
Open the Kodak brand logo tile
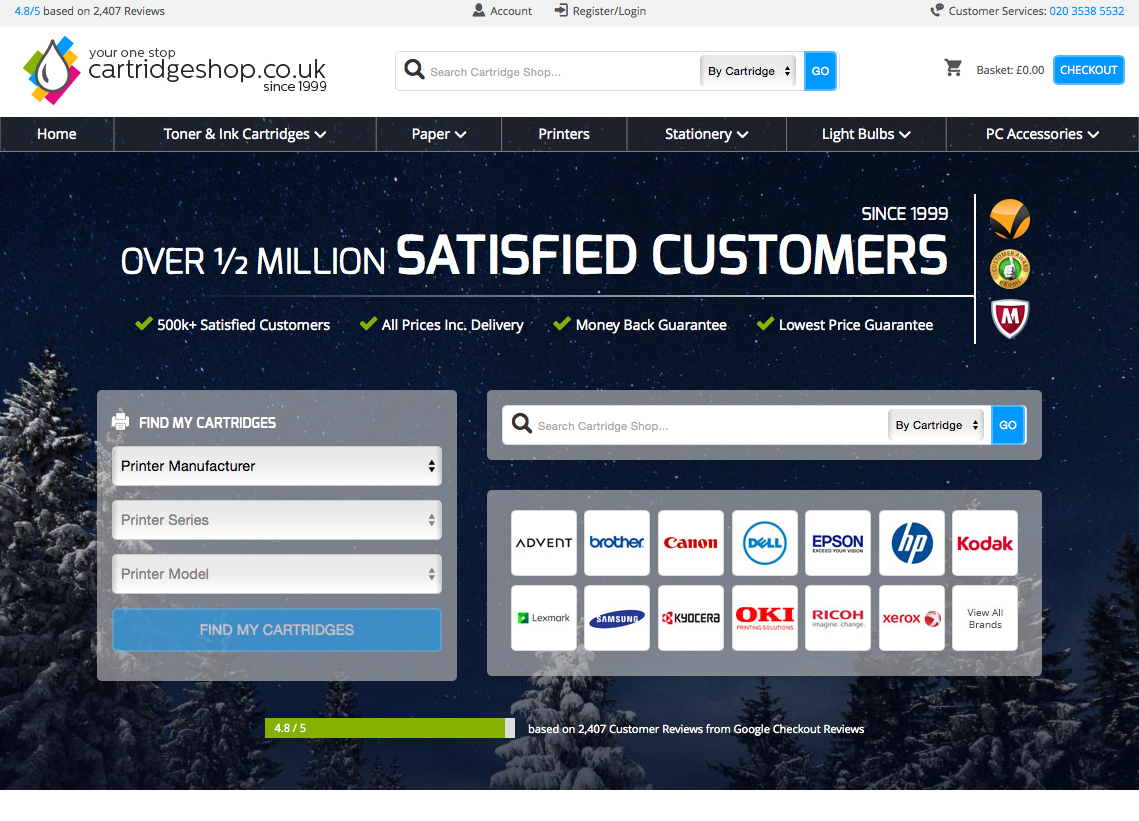pyautogui.click(x=985, y=543)
